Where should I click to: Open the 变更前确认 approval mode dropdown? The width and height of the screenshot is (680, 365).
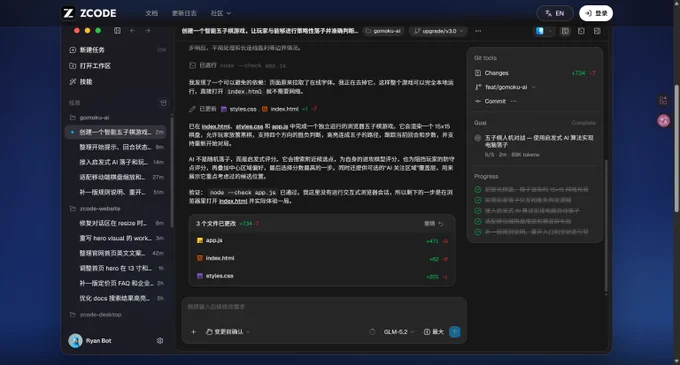click(228, 332)
